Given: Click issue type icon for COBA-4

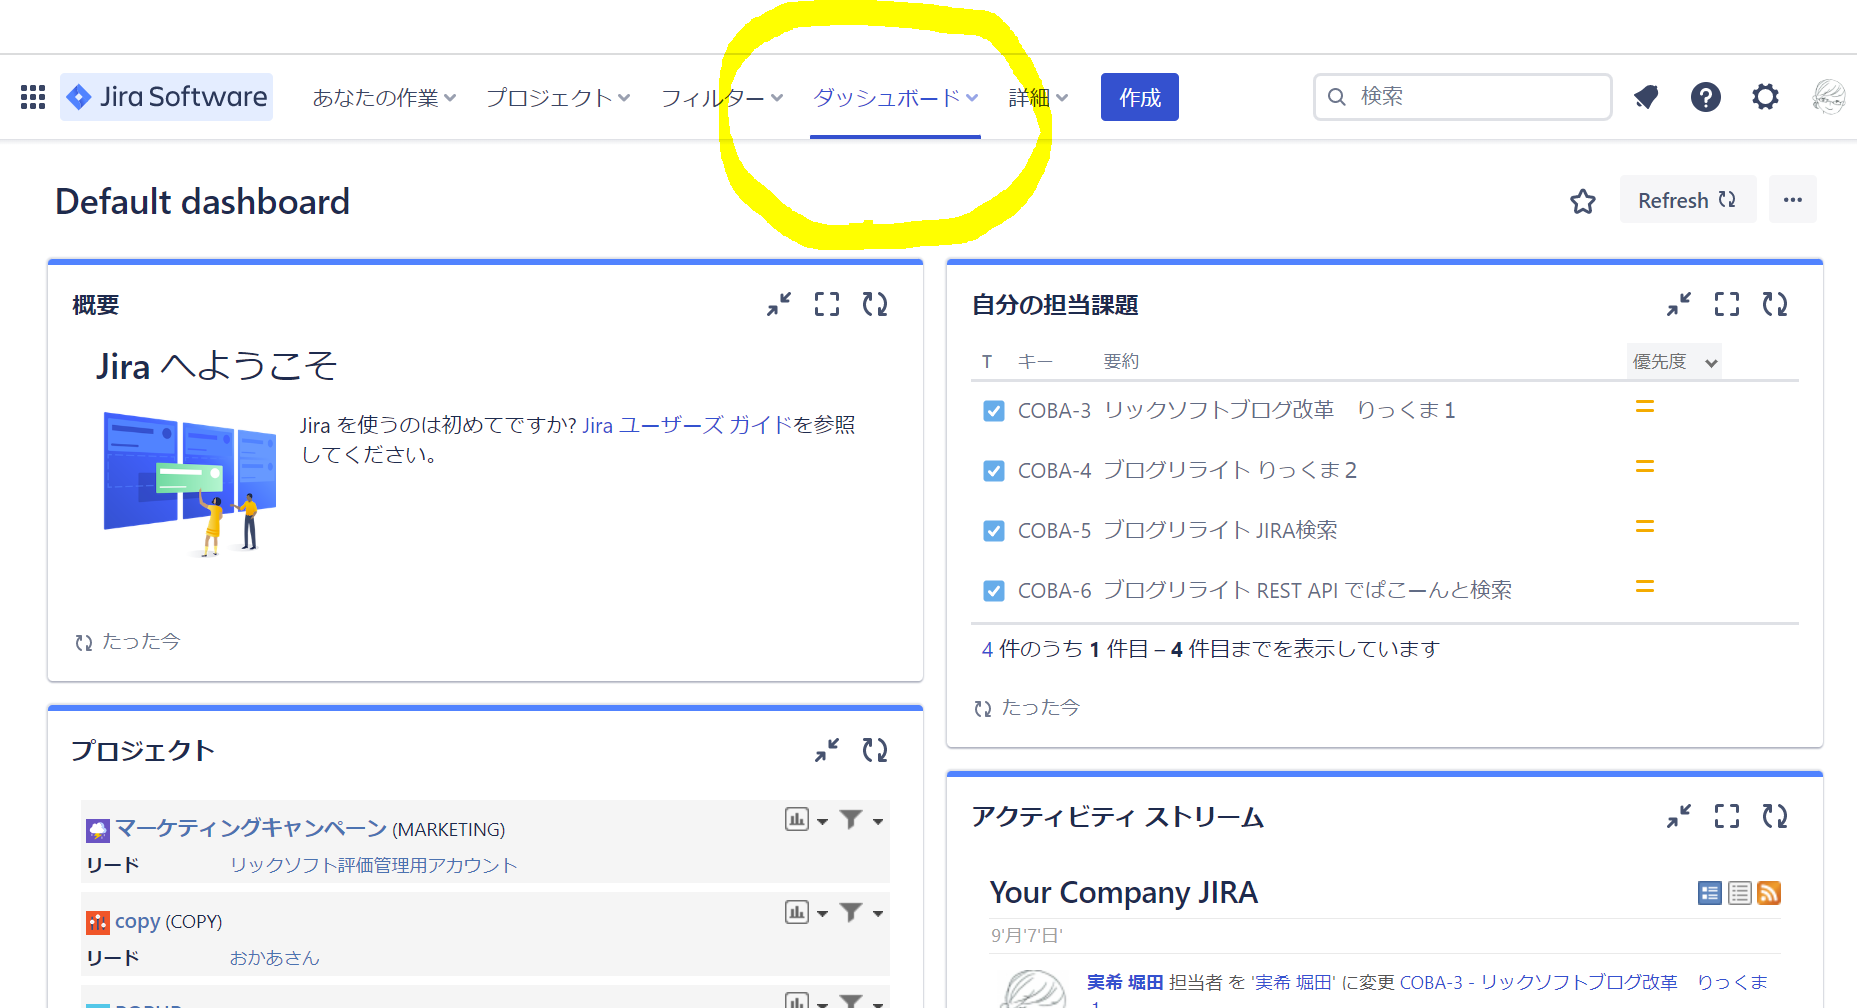Looking at the screenshot, I should [x=994, y=471].
